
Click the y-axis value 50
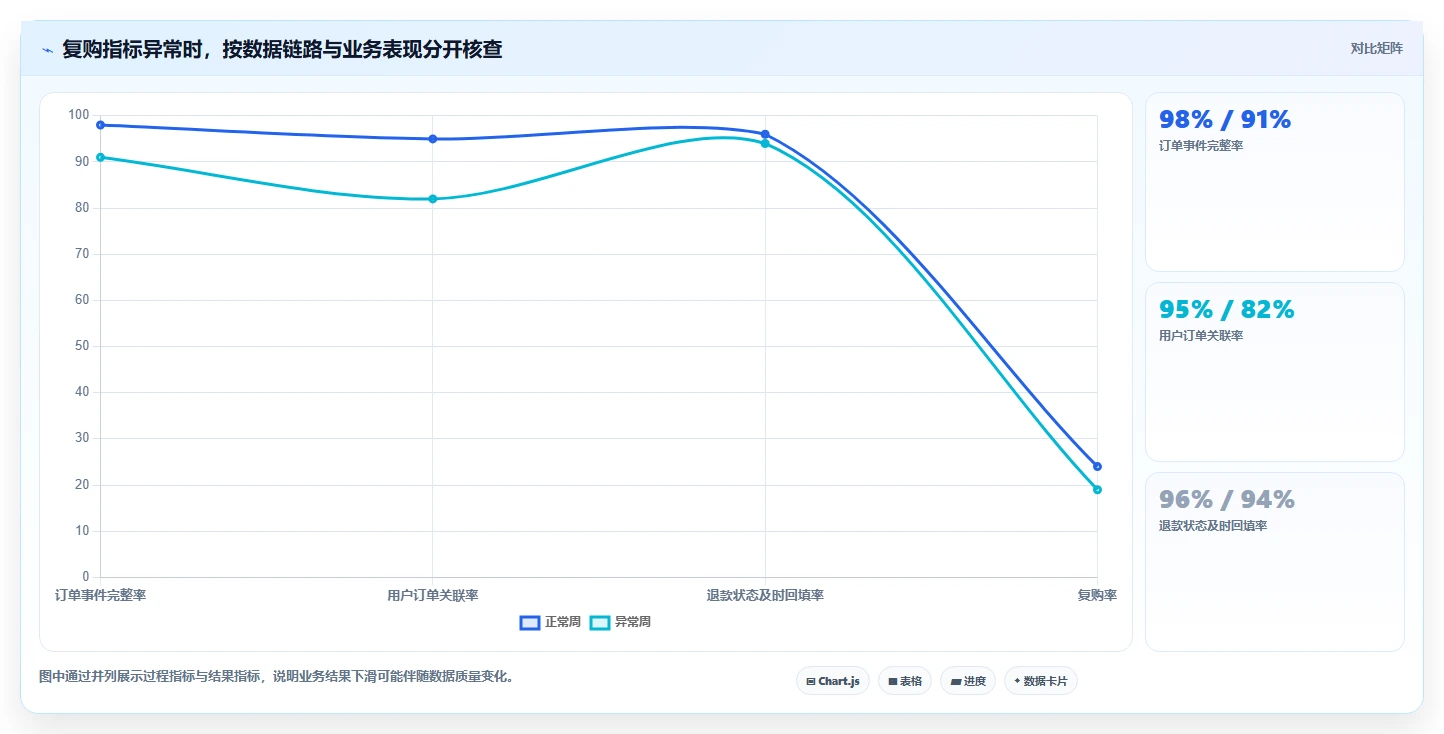(82, 346)
